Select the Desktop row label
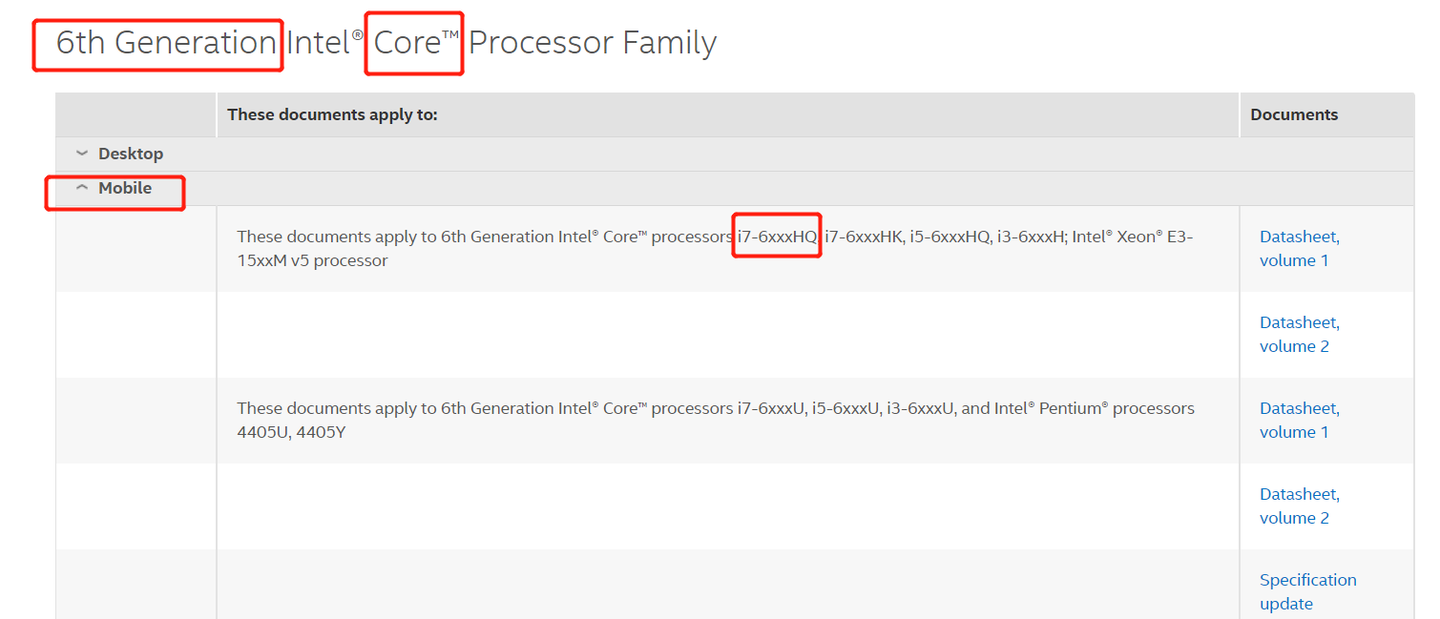This screenshot has width=1440, height=619. [x=130, y=154]
